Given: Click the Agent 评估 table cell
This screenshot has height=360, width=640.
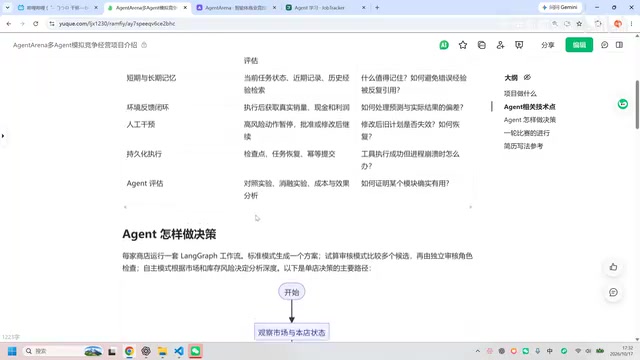Looking at the screenshot, I should 144,183.
